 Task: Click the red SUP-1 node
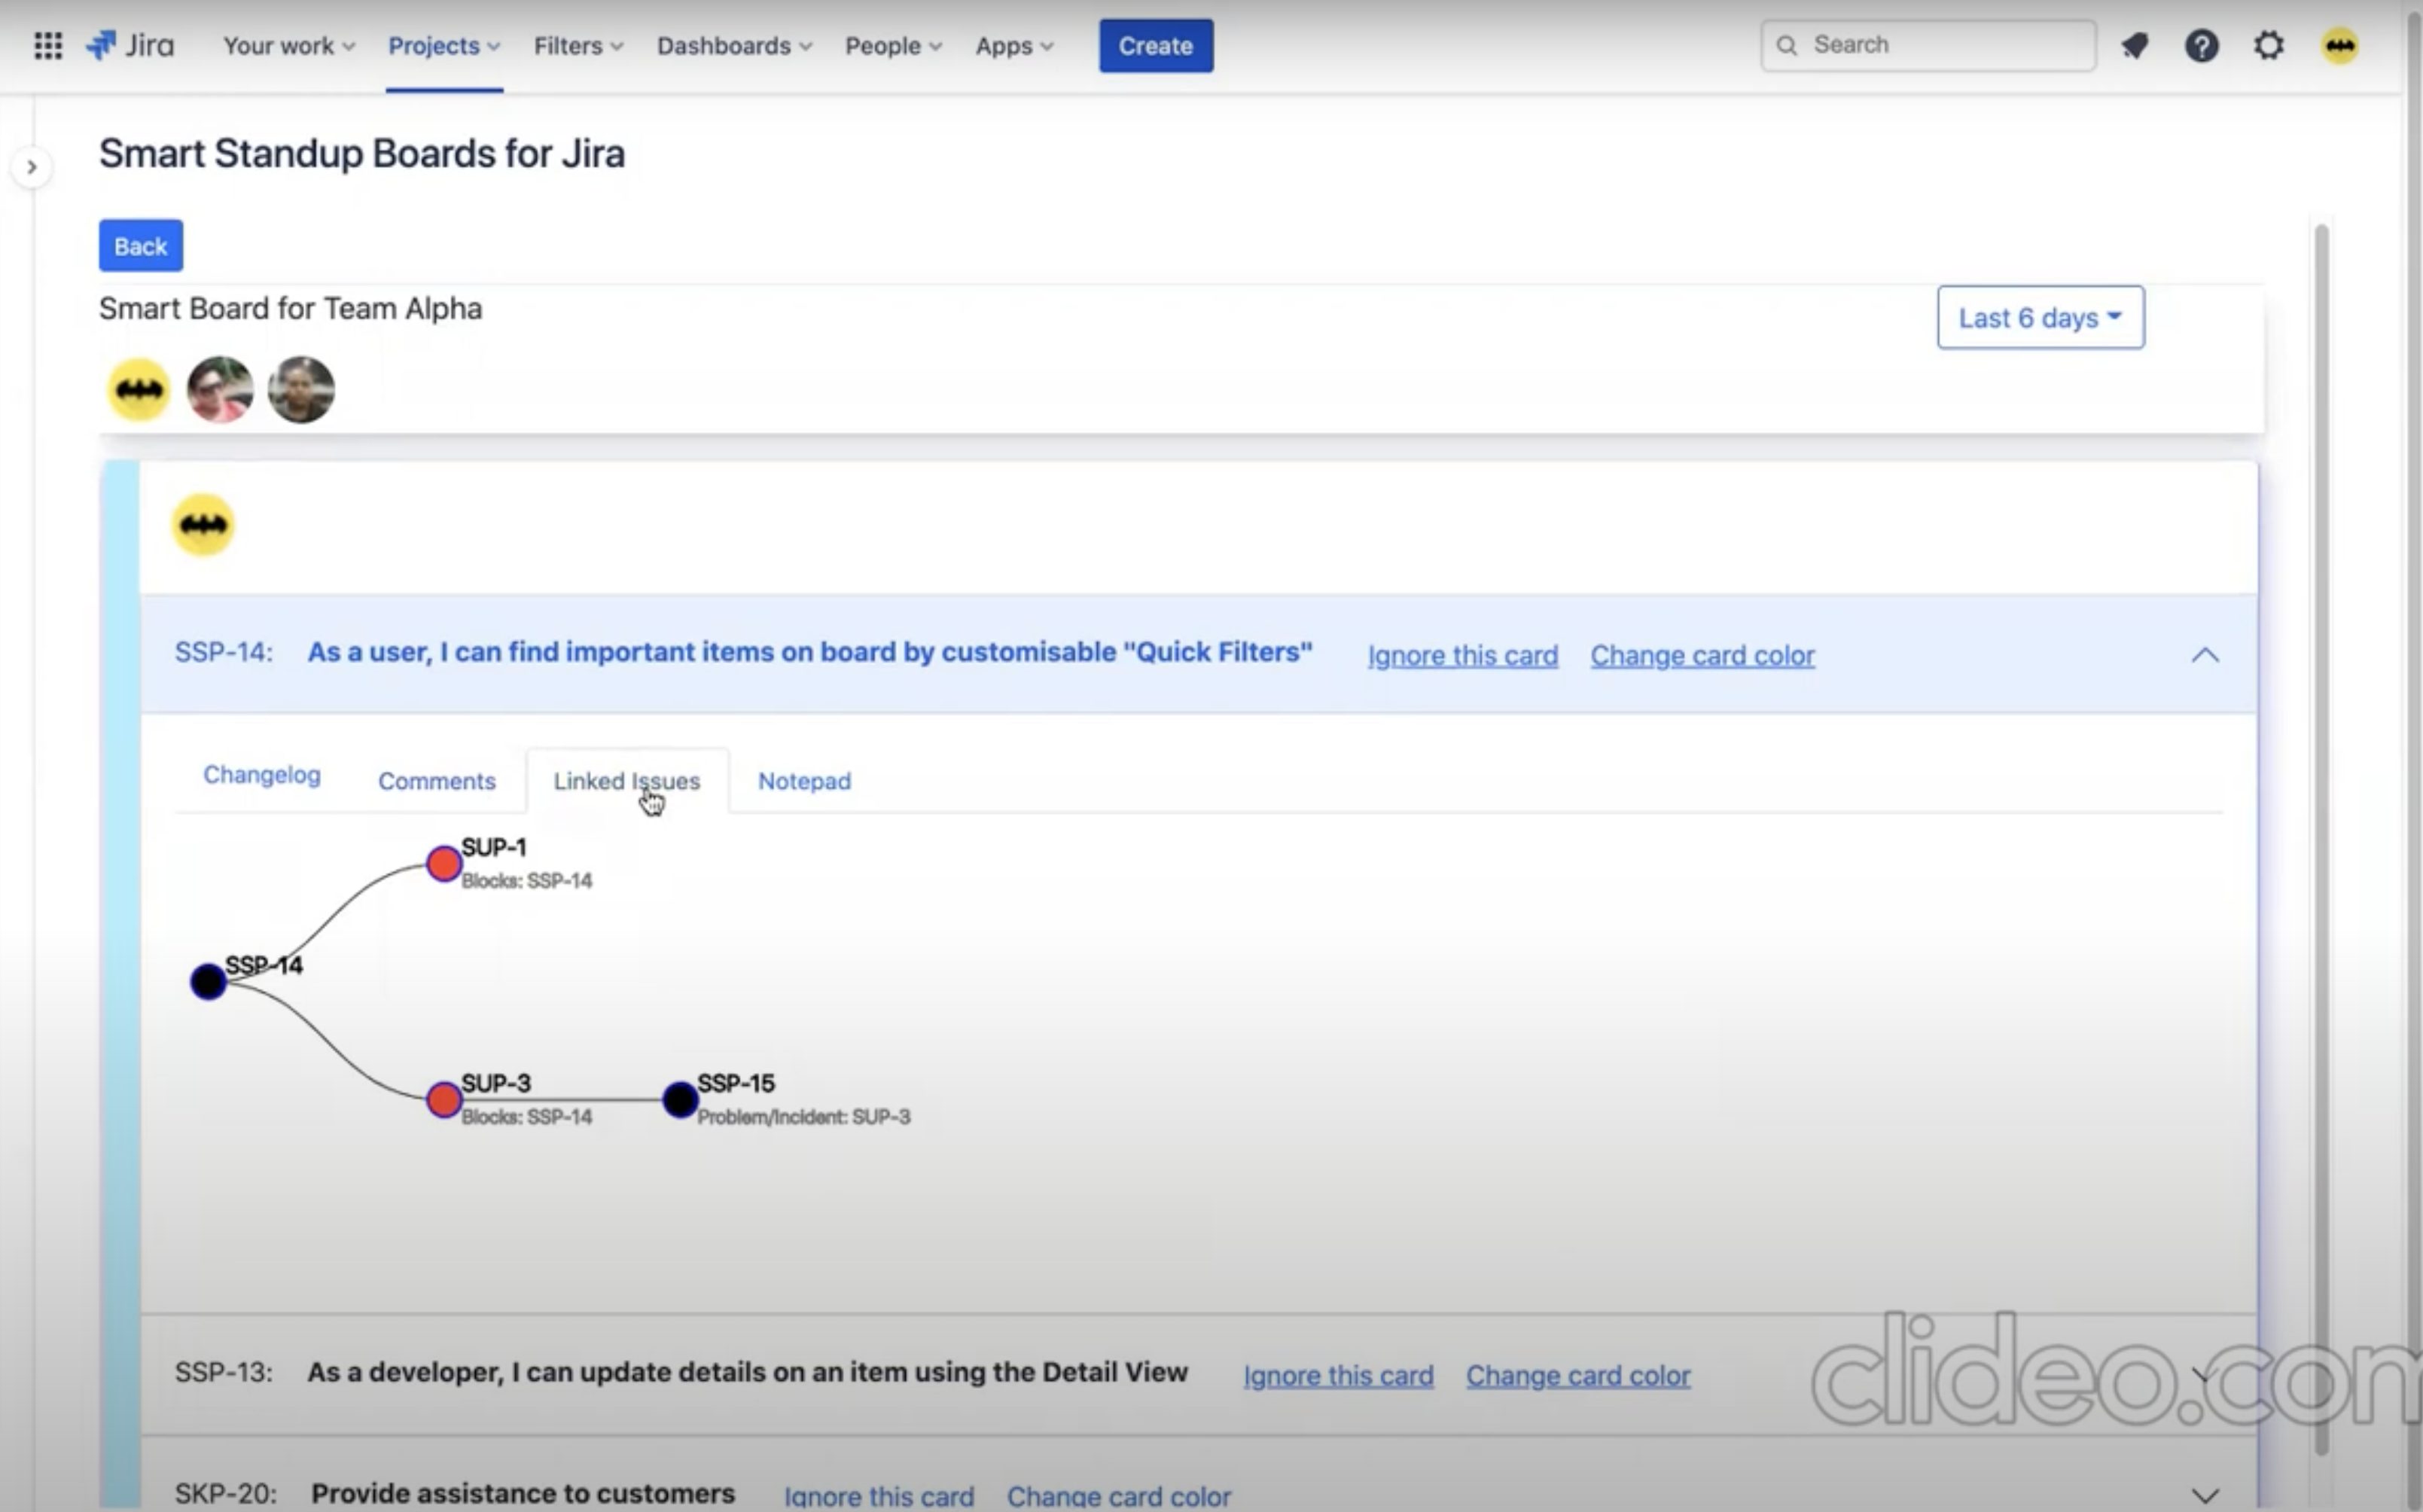point(444,863)
